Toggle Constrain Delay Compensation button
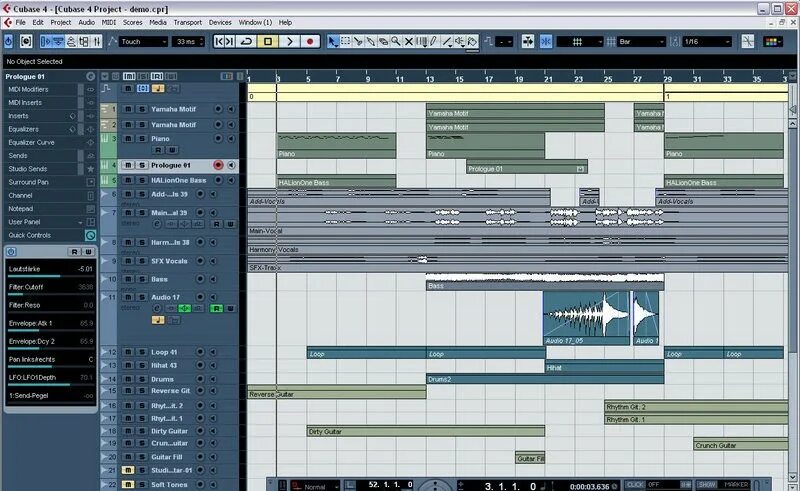This screenshot has width=800, height=491. (26, 41)
